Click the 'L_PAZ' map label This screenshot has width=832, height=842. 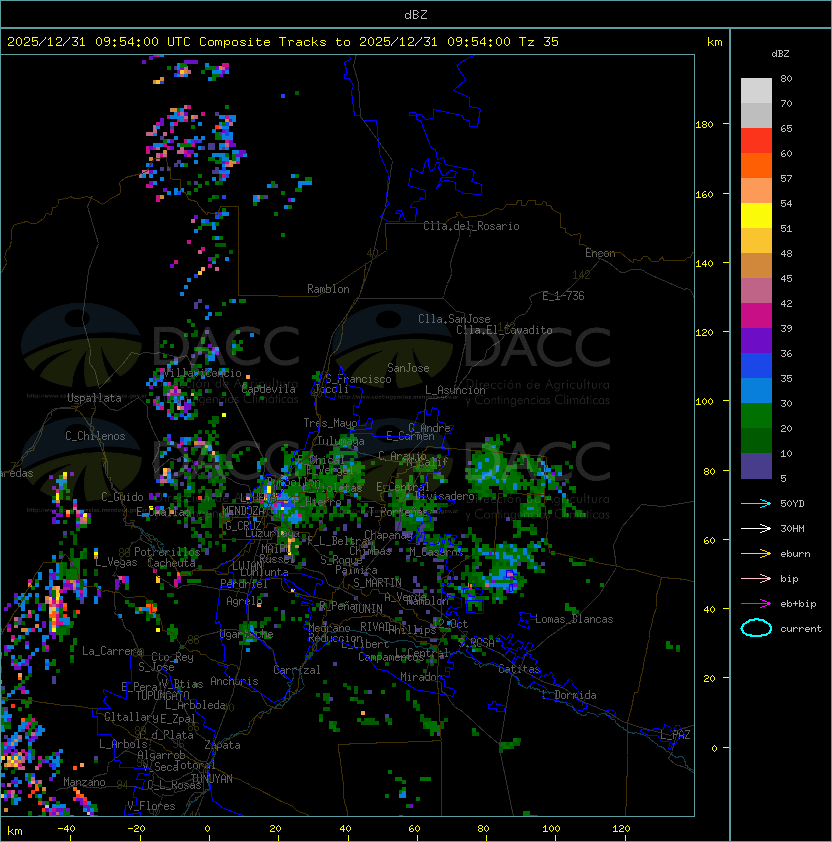click(675, 735)
